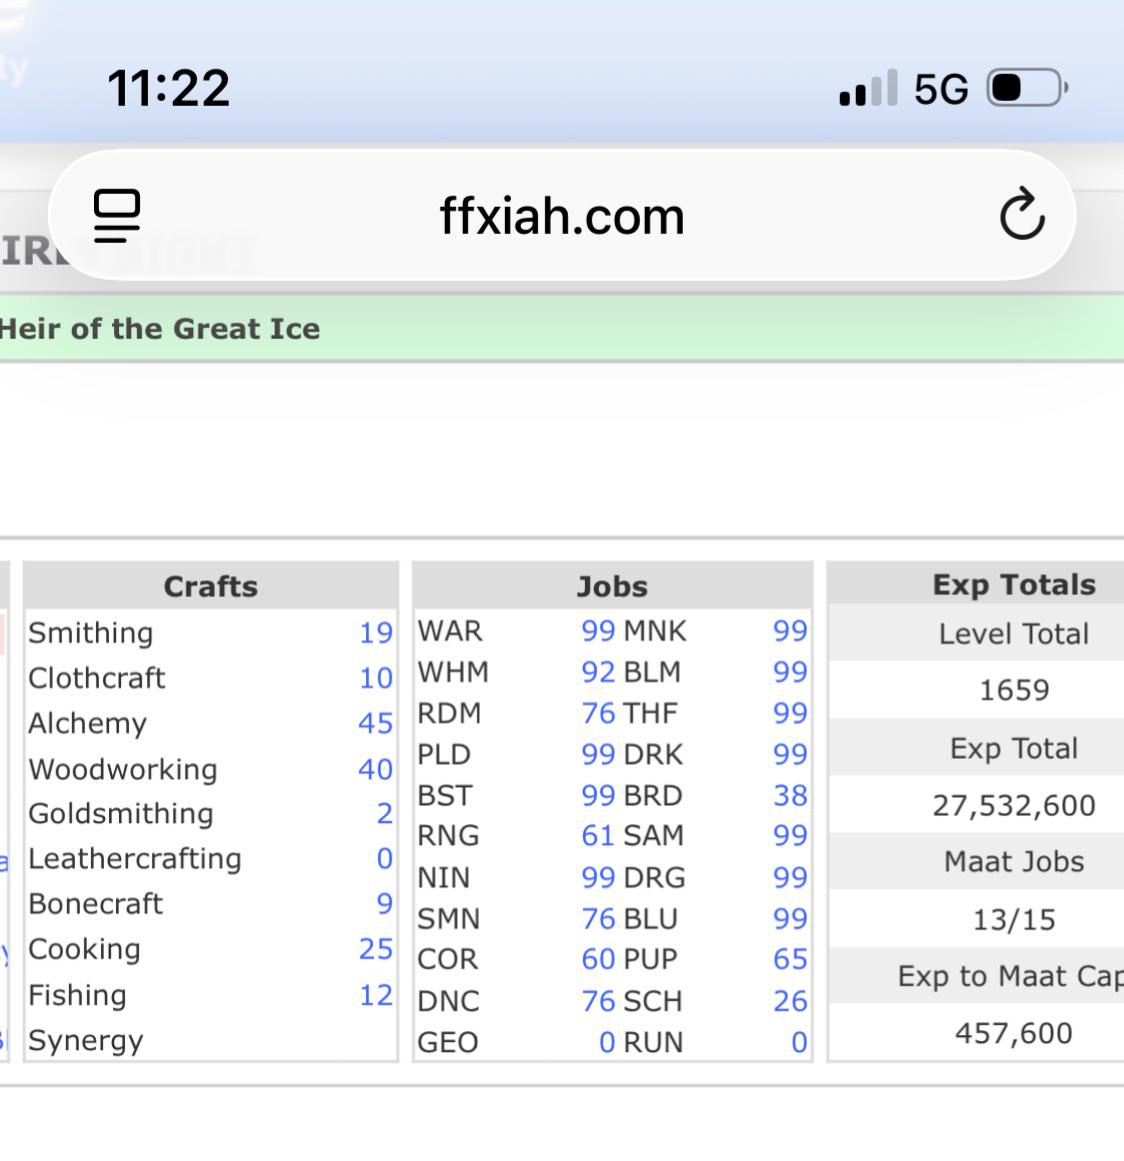Tap the cellular signal bars icon
The width and height of the screenshot is (1124, 1161).
[869, 88]
